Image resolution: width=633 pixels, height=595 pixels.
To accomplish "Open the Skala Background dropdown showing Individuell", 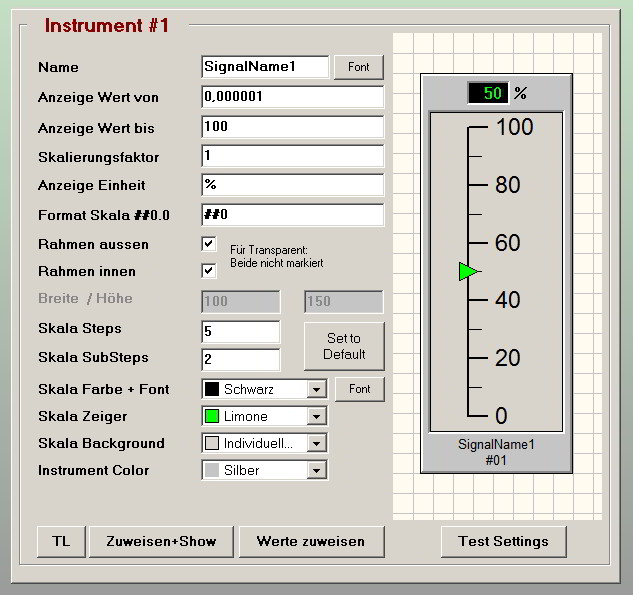I will 264,443.
